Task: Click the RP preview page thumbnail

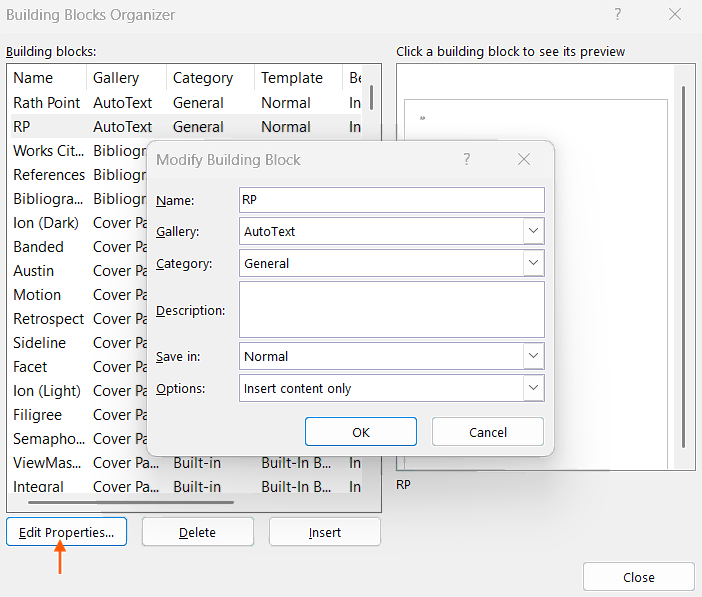Action: click(x=535, y=284)
